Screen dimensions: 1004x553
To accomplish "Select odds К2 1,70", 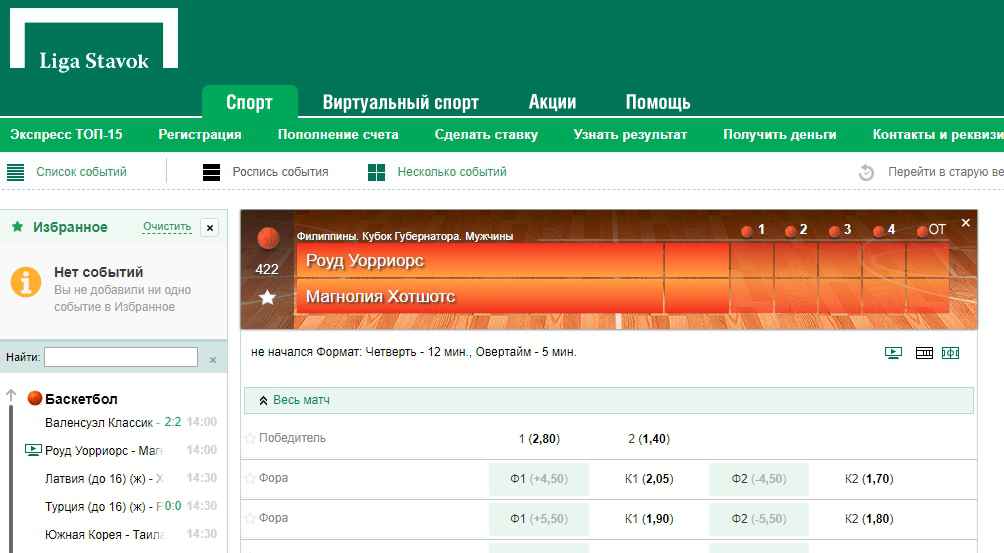I will click(869, 479).
